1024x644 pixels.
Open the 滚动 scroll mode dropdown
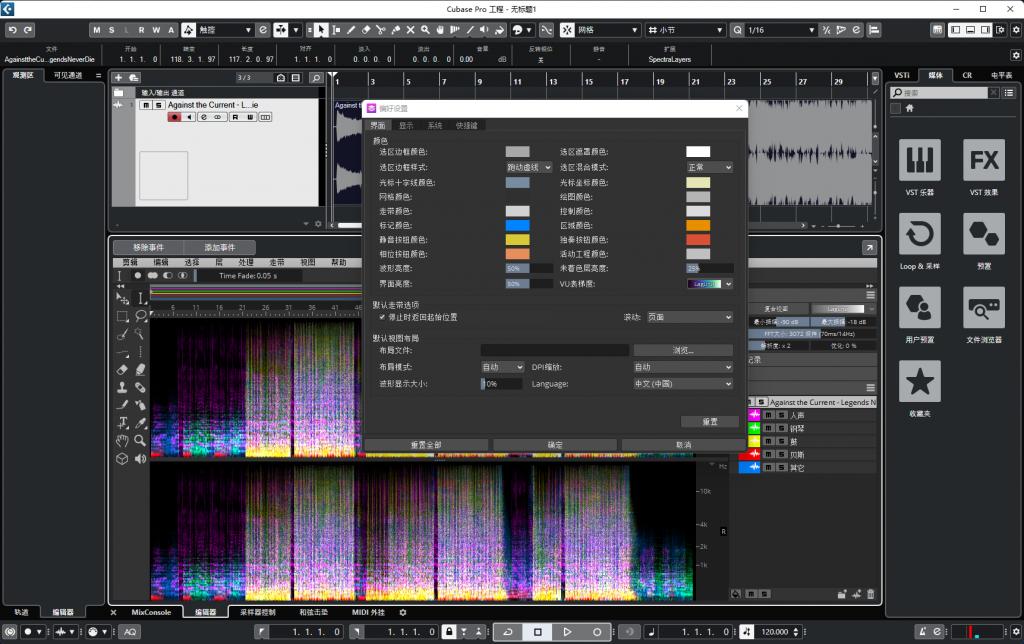tap(689, 317)
